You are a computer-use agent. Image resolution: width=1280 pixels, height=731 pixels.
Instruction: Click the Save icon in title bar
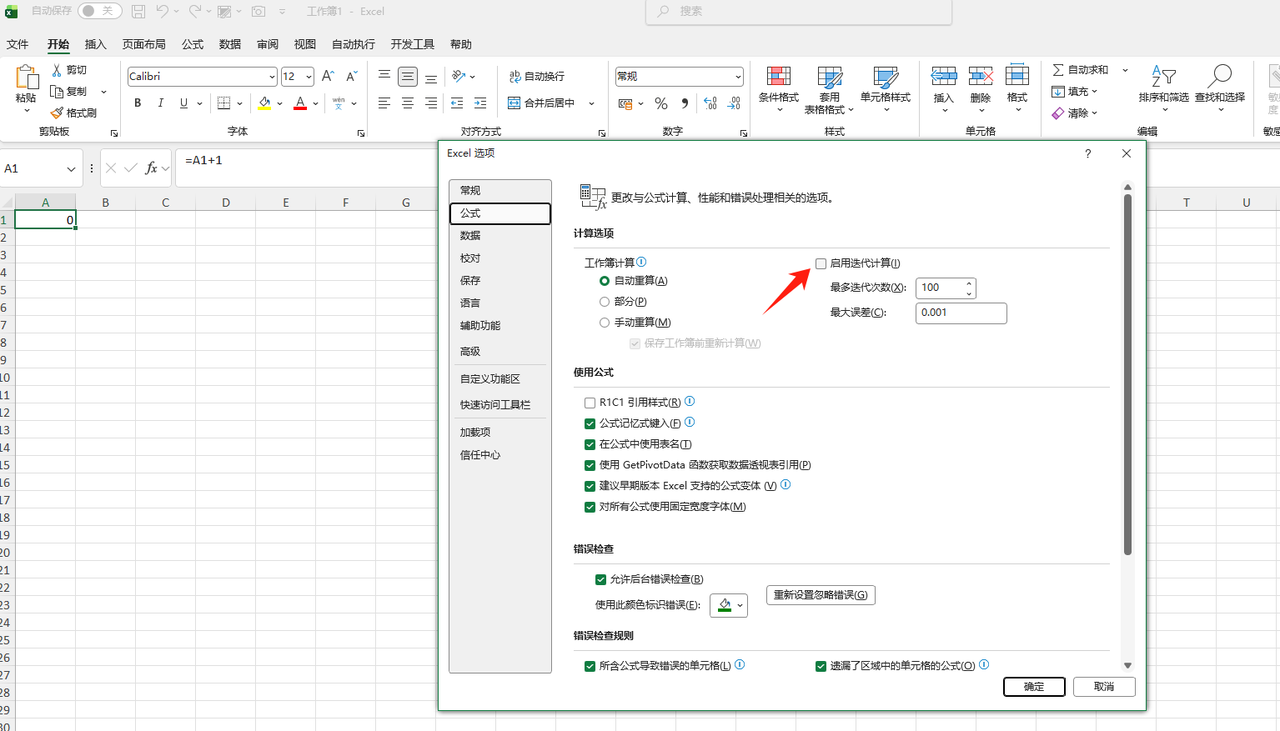[x=138, y=11]
